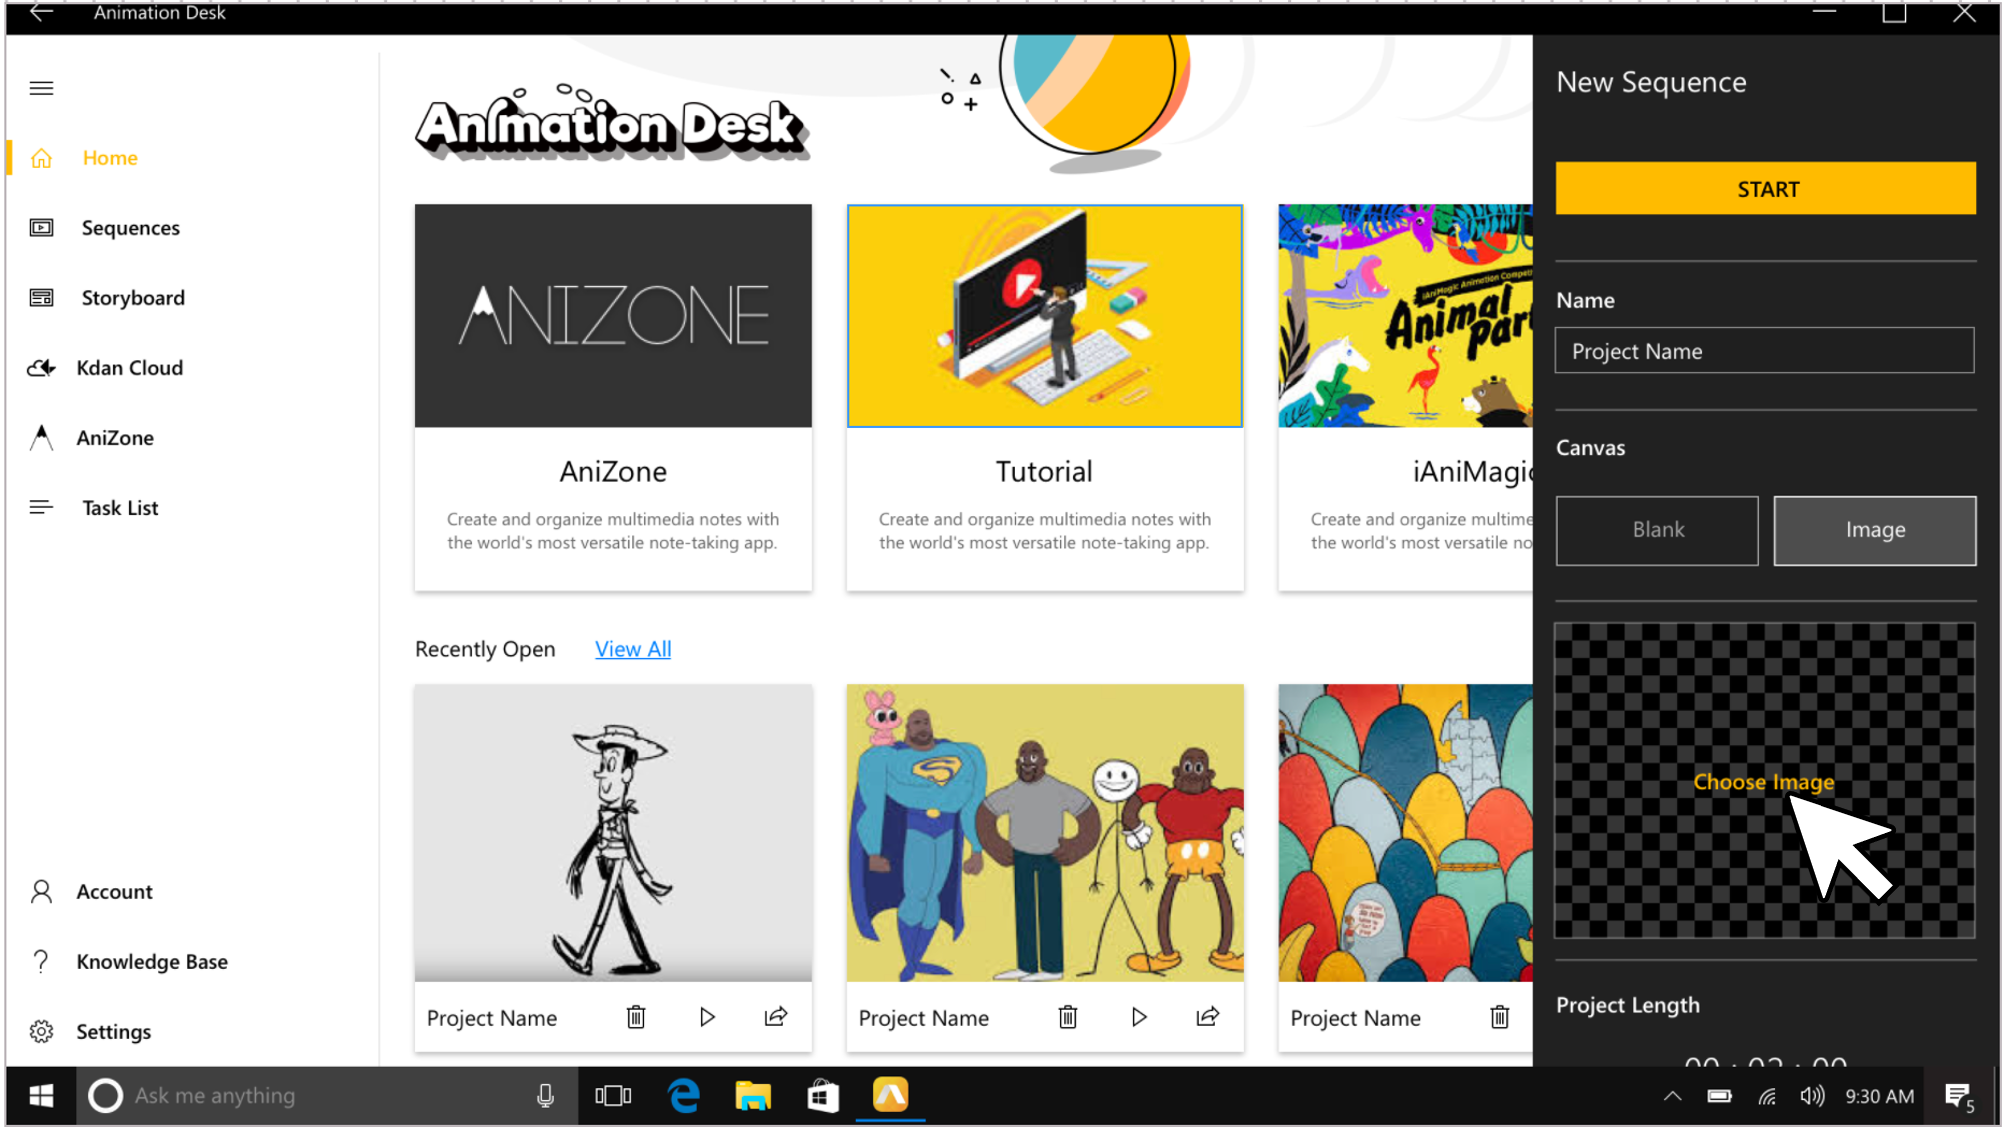Click the AniZone letter A icon

tap(41, 438)
